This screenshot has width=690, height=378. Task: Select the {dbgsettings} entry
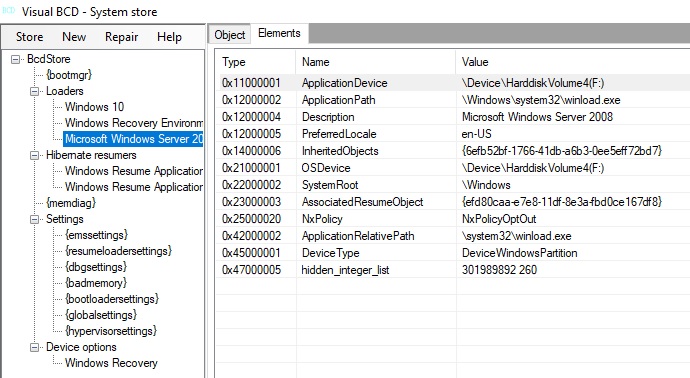point(96,267)
